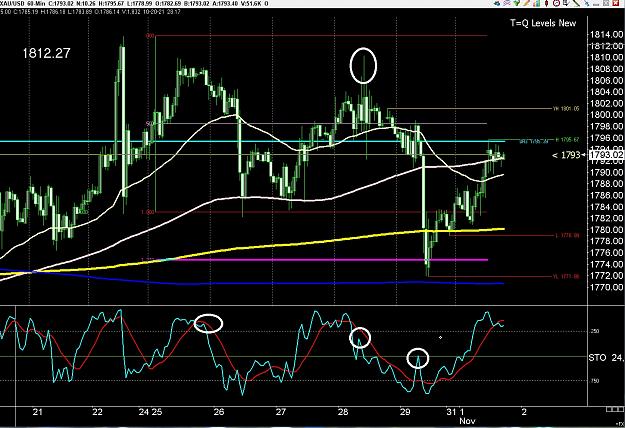Click the YH 1801.05 level label
The image size is (625, 428).
point(566,108)
